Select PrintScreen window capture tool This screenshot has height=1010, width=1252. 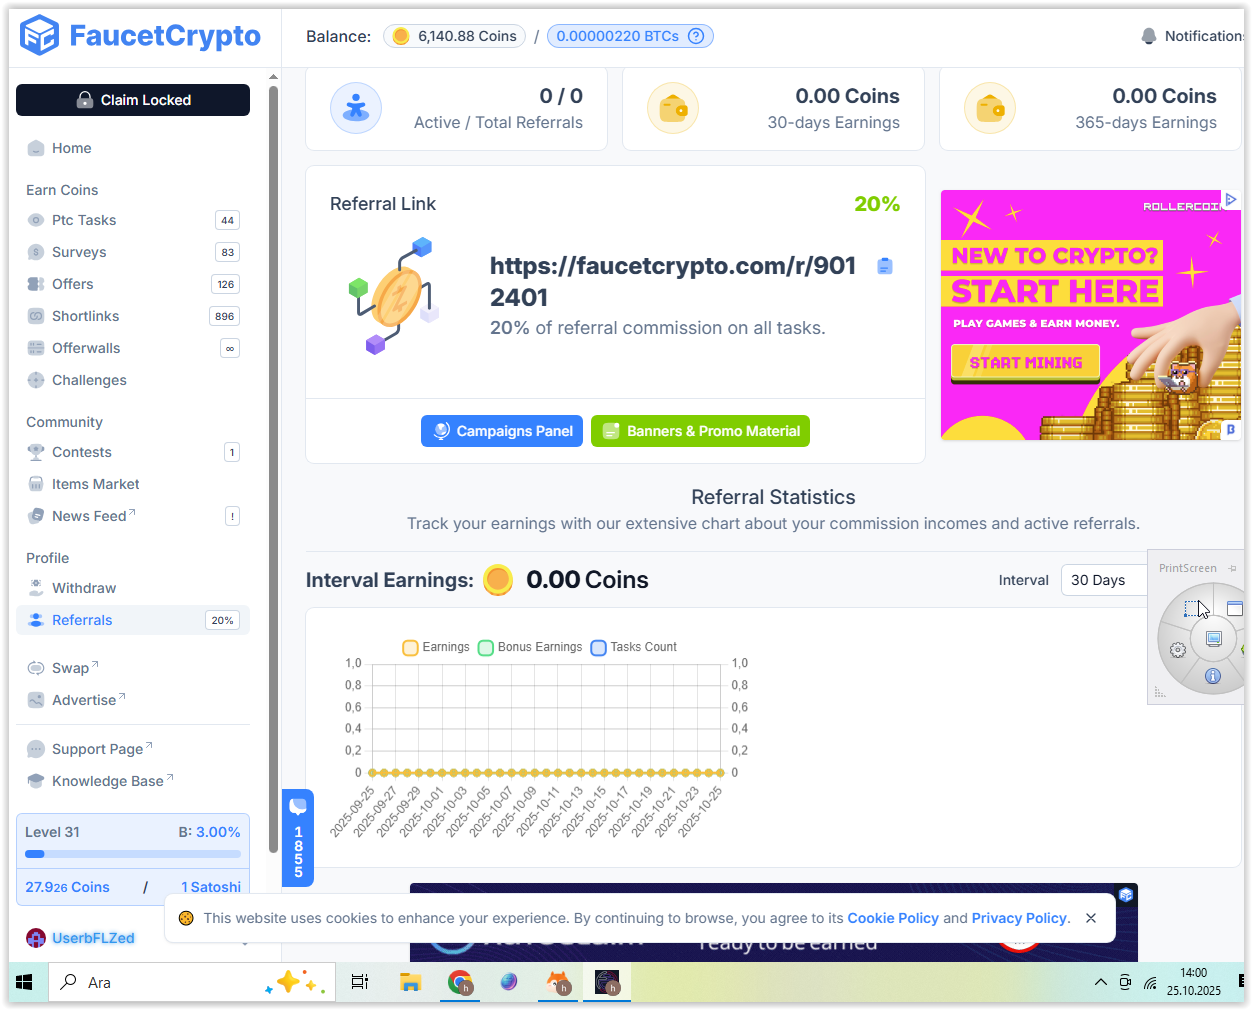(1235, 608)
